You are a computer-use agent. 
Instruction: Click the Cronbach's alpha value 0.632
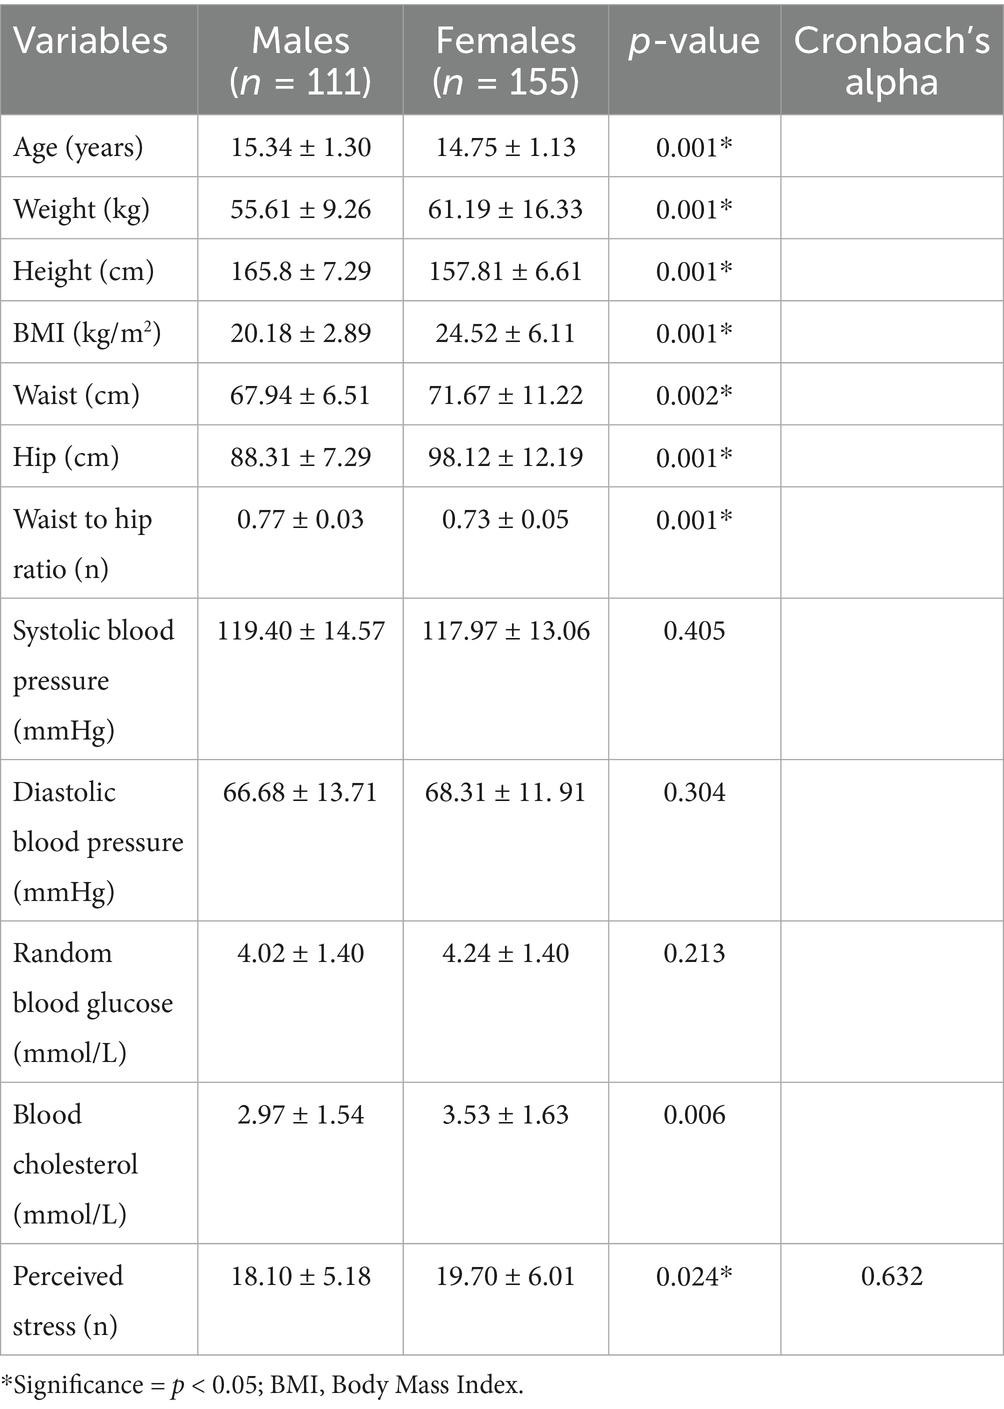pyautogui.click(x=892, y=1276)
